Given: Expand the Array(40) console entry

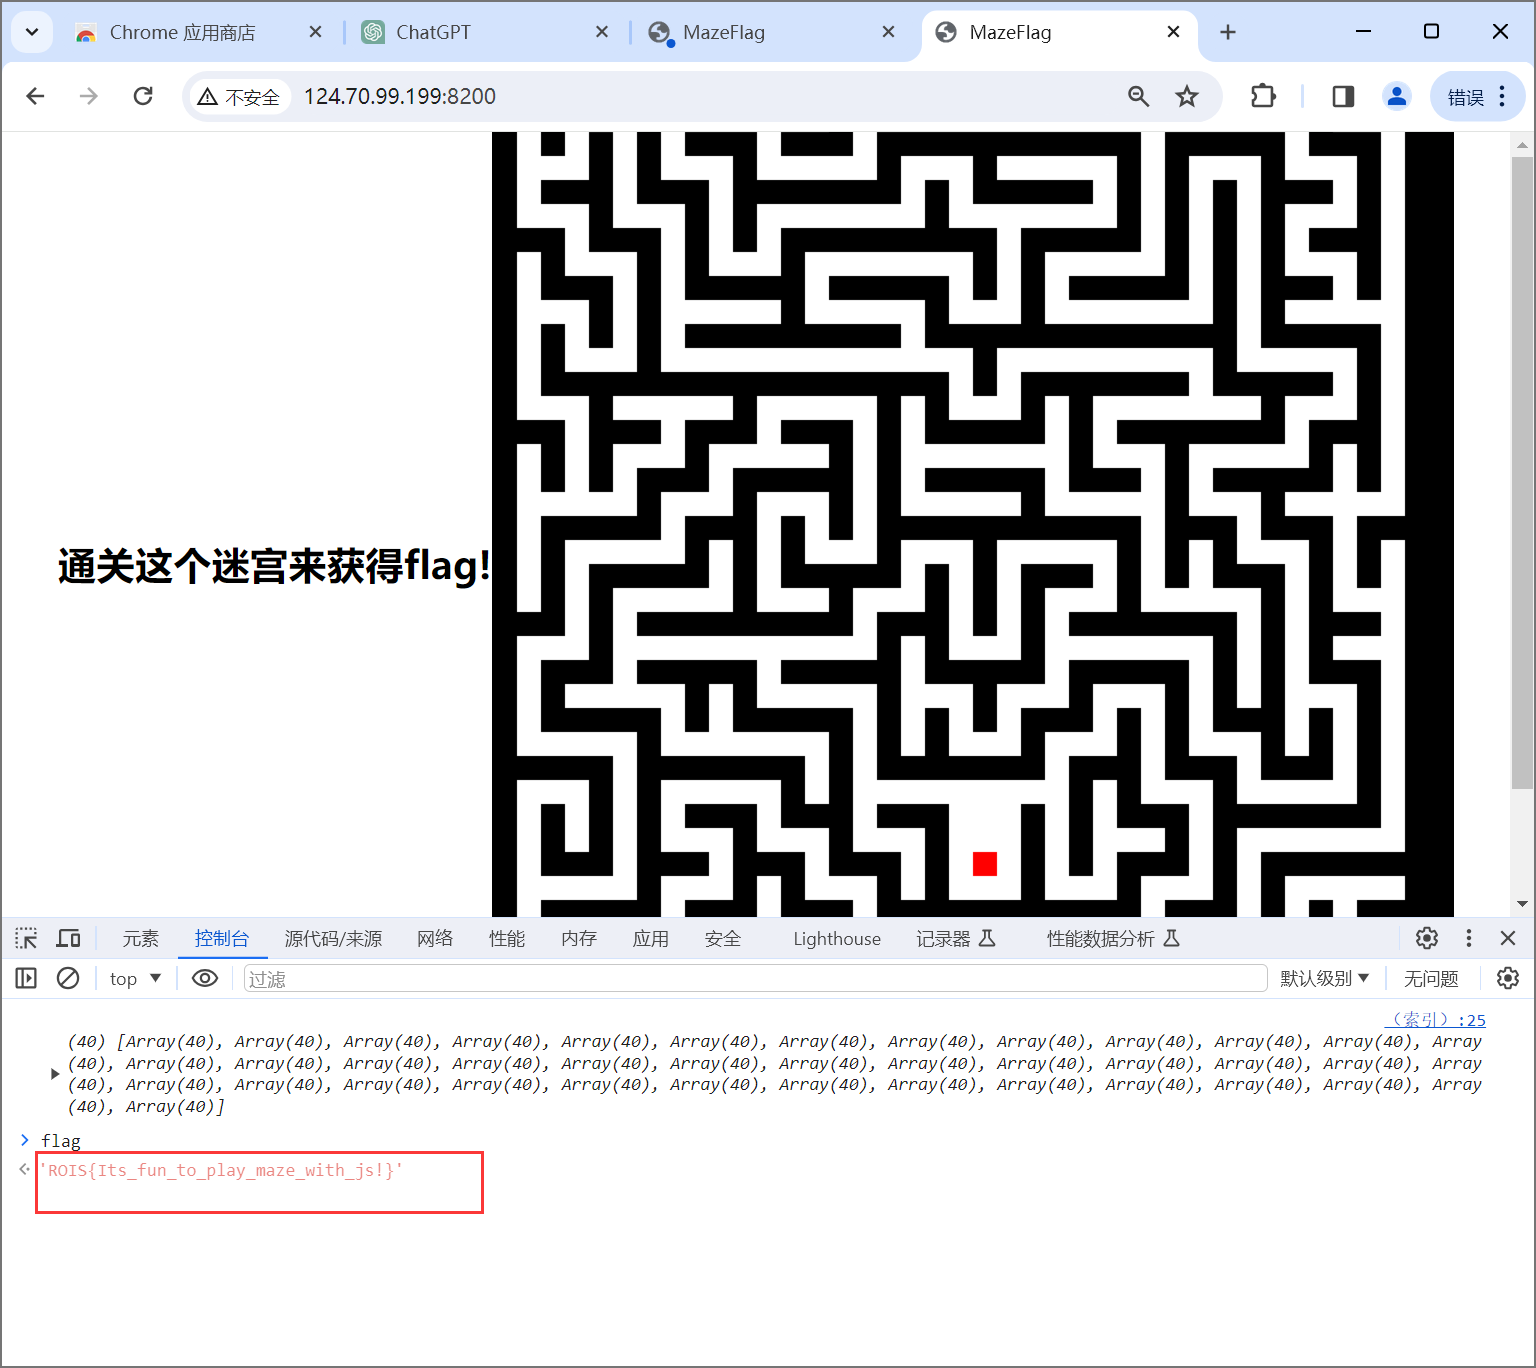Looking at the screenshot, I should click(x=55, y=1074).
